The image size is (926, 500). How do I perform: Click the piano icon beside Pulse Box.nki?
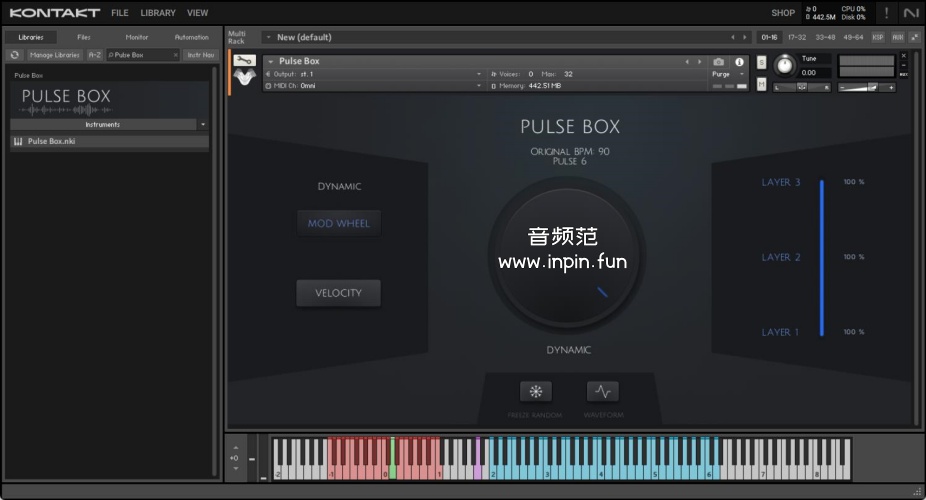pos(18,141)
